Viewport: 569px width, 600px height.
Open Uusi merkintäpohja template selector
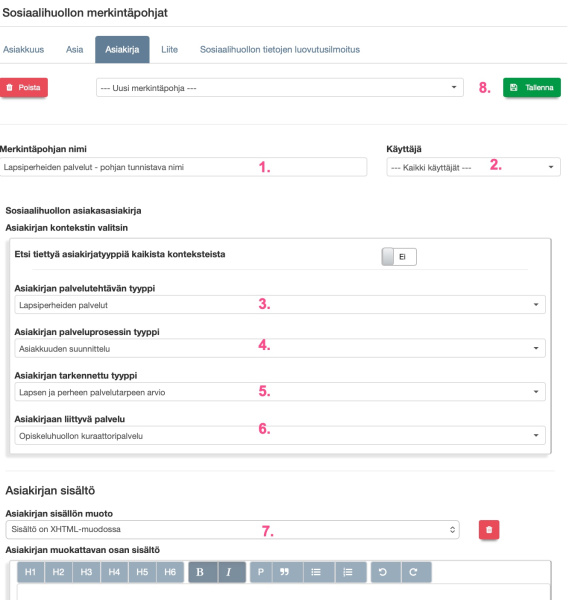(280, 88)
